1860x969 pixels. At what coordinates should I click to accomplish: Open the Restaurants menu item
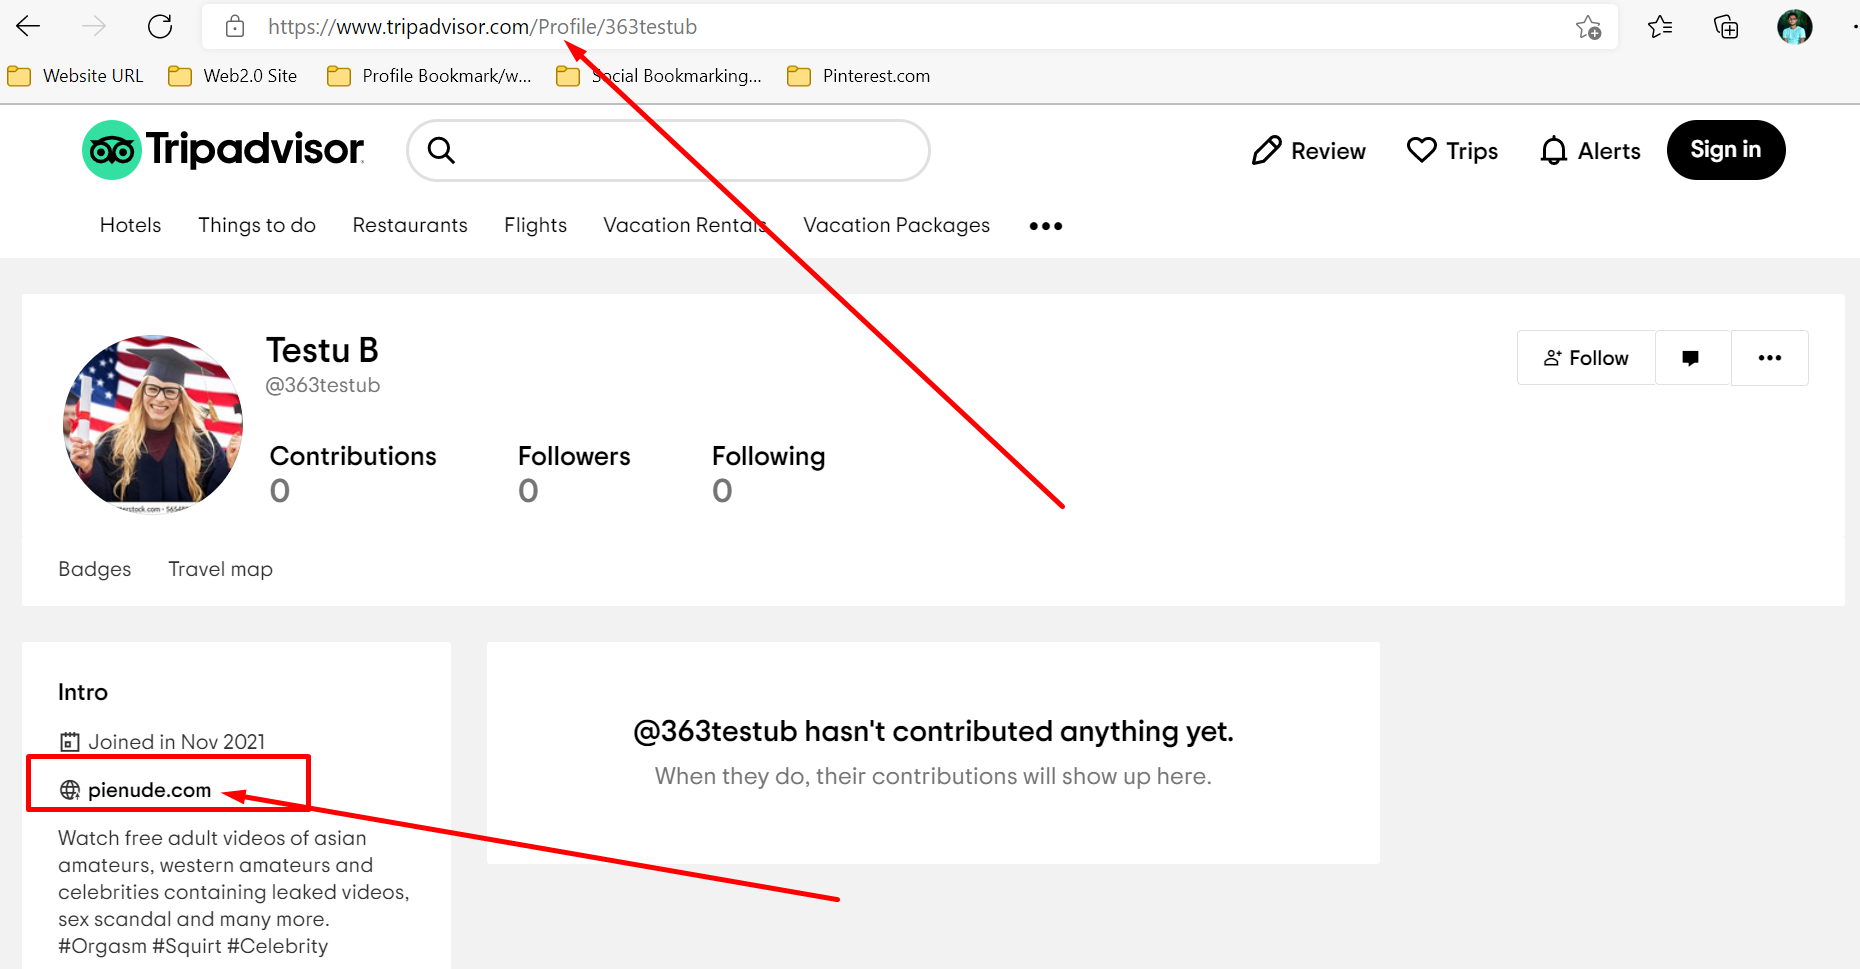[410, 225]
